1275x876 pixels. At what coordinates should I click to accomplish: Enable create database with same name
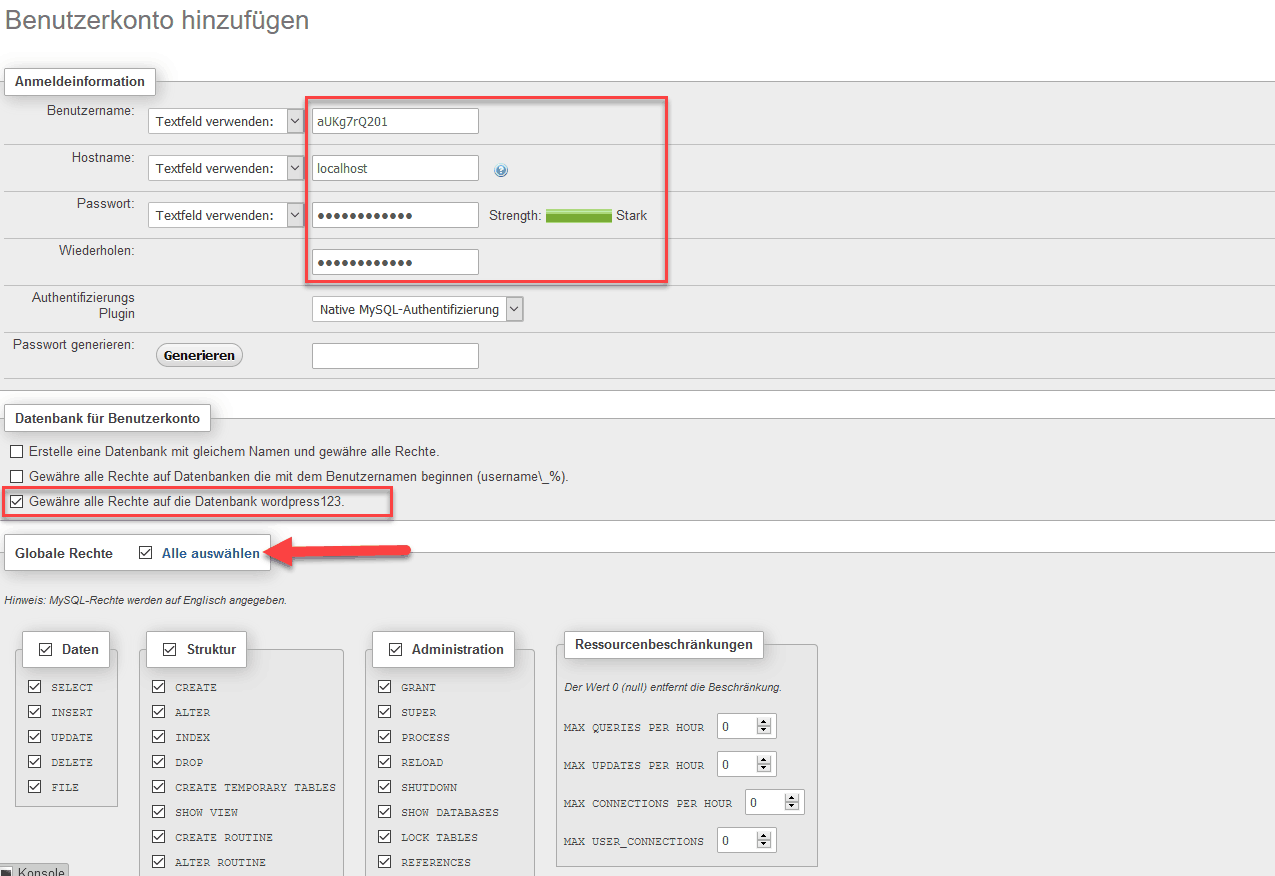(16, 452)
